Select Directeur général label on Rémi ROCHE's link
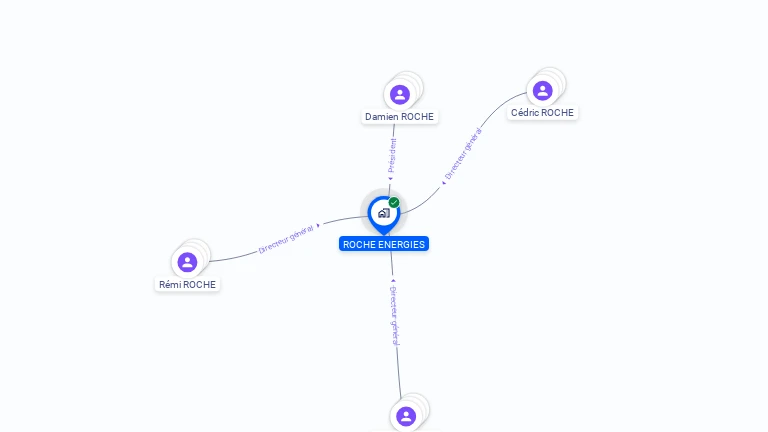The image size is (768, 432). tap(286, 240)
